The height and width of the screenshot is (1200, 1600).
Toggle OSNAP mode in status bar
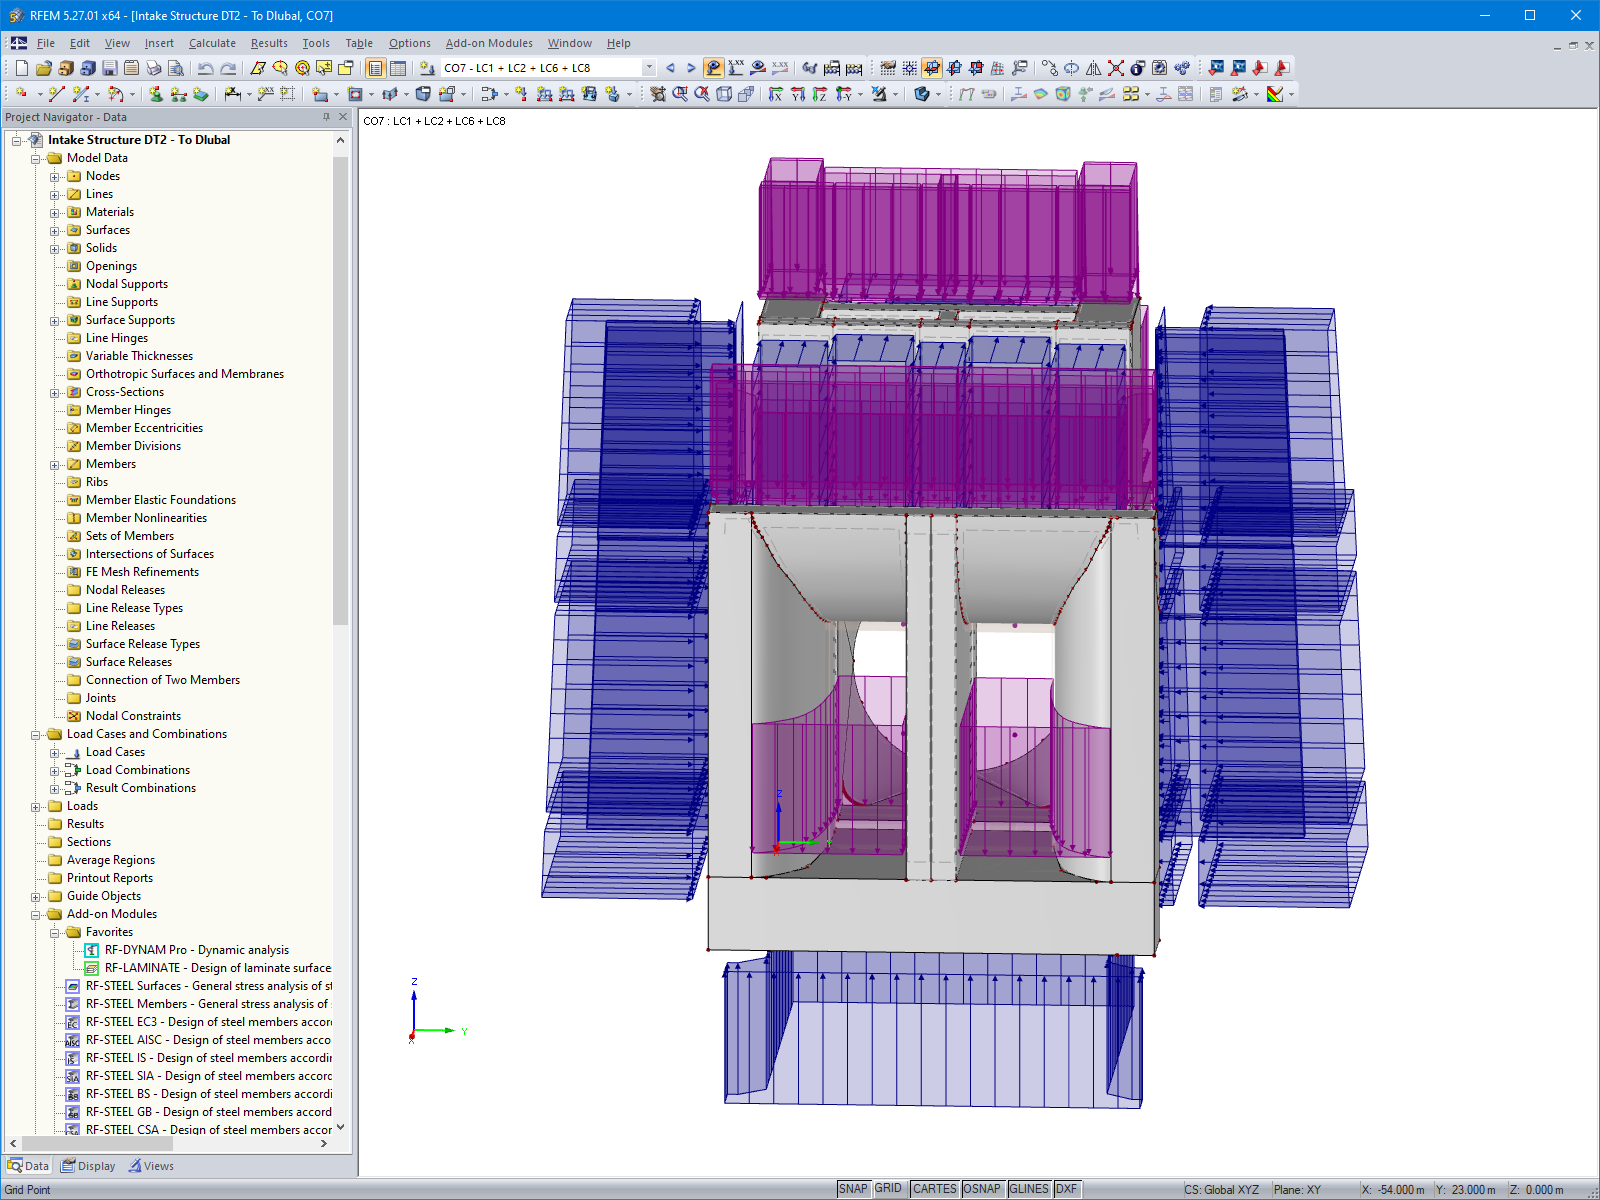tap(983, 1189)
